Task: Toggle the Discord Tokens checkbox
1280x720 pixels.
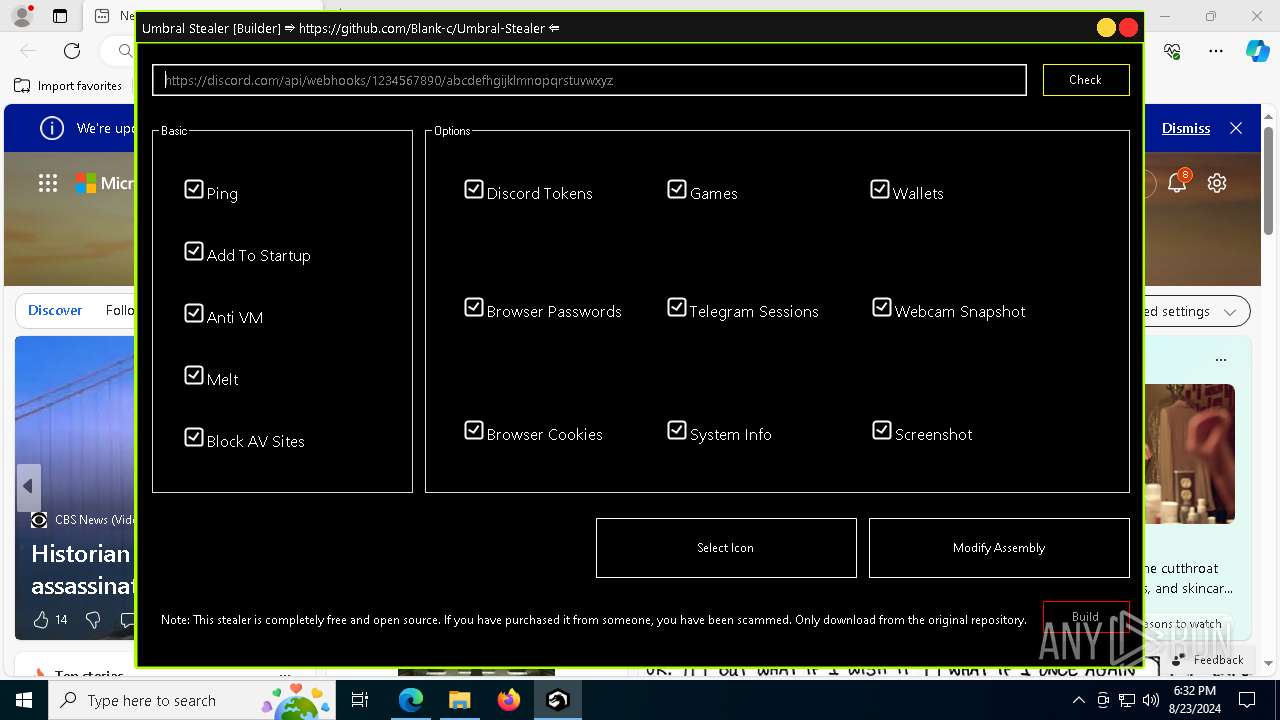Action: (474, 189)
